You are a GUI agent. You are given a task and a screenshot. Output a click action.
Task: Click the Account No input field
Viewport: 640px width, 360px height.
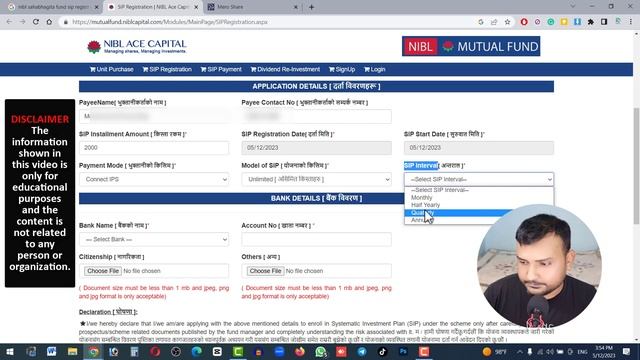[x=316, y=239]
